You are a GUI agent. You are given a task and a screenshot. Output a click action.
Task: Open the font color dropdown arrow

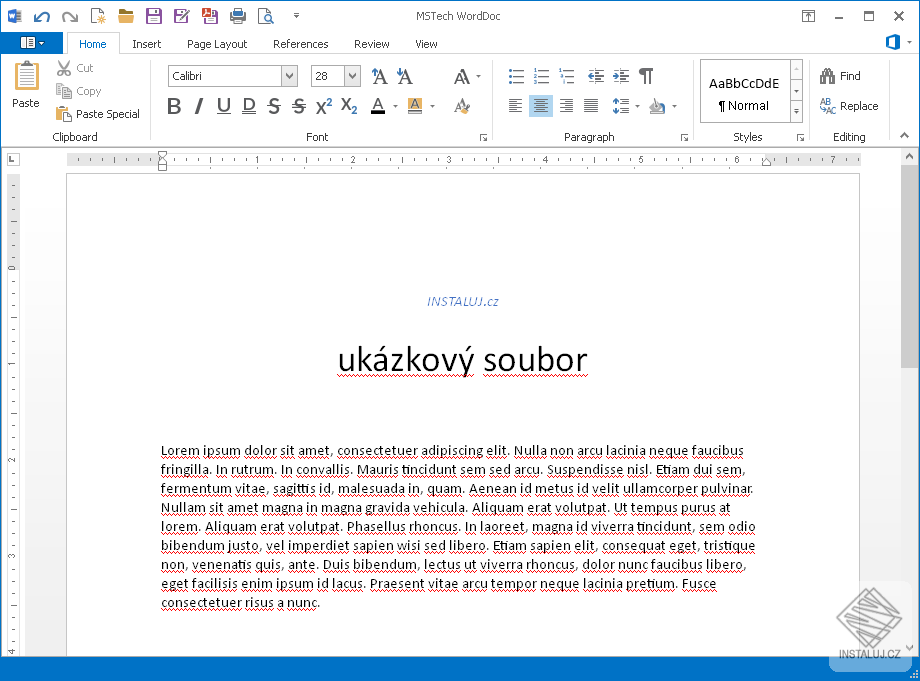pos(395,107)
